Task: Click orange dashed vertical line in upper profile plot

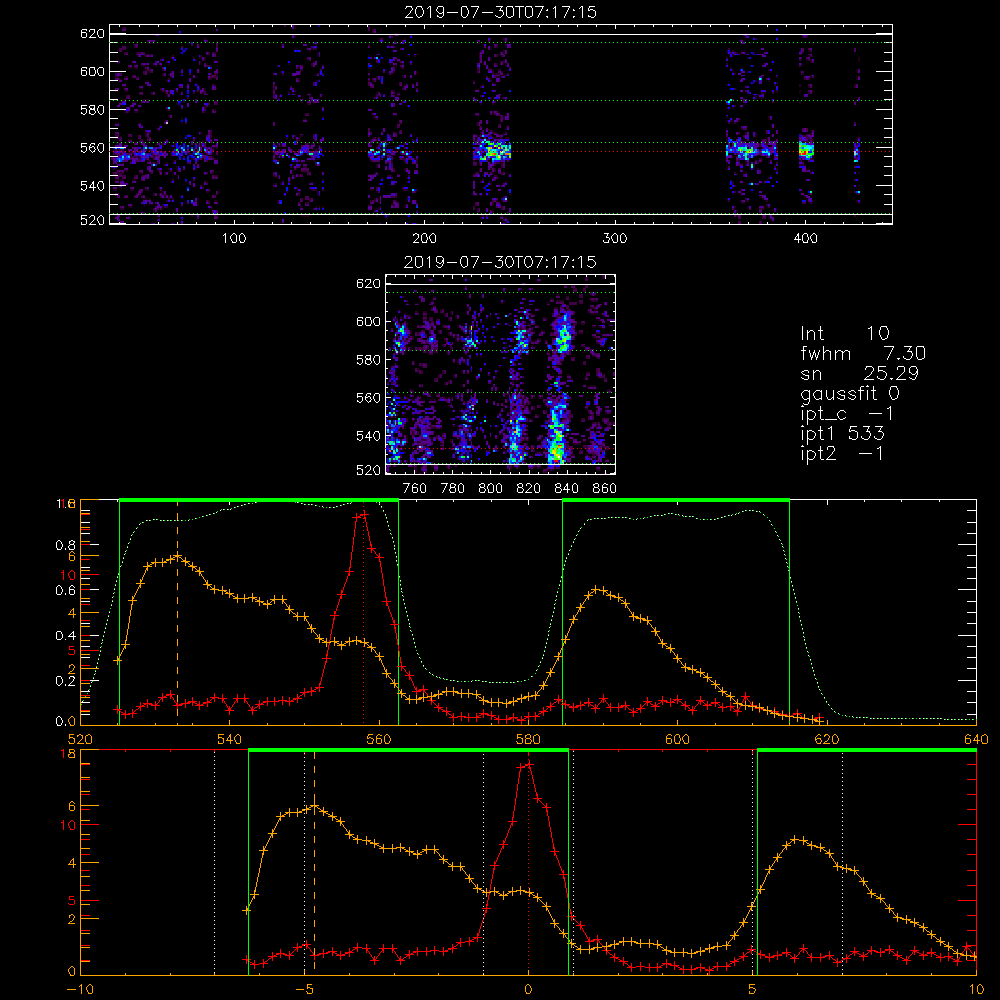Action: click(x=177, y=612)
